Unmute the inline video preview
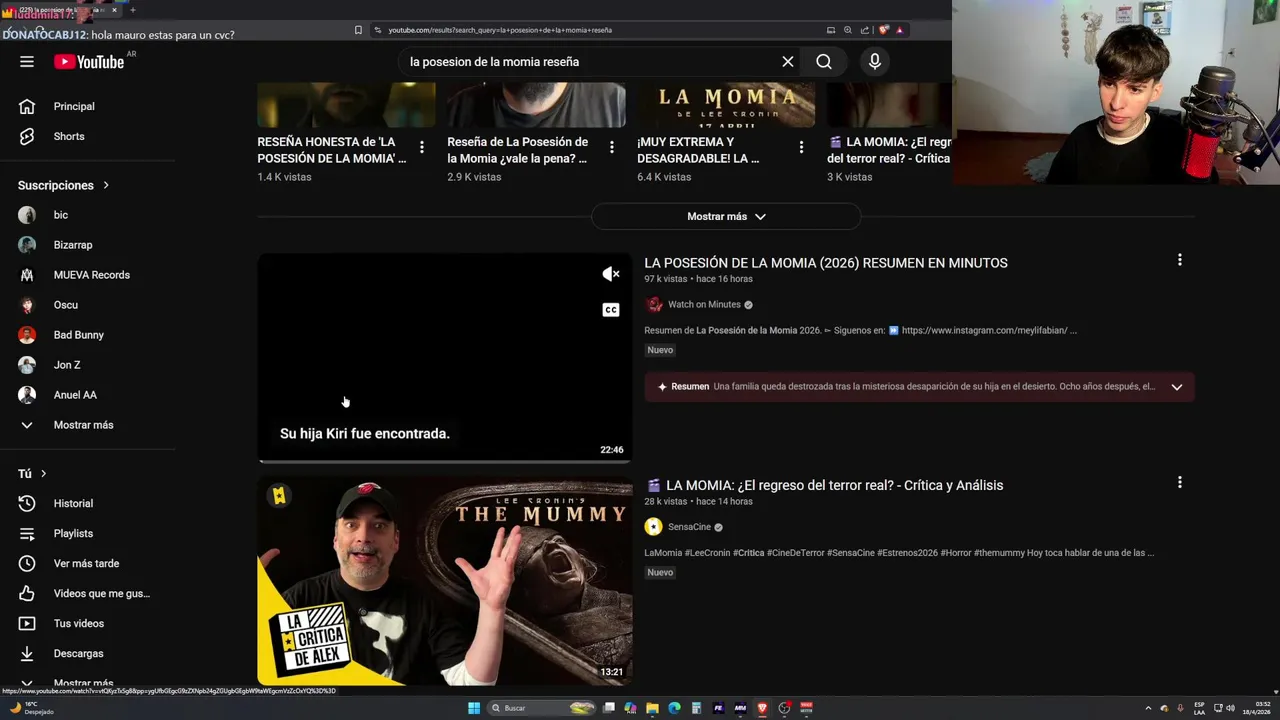 pos(611,274)
